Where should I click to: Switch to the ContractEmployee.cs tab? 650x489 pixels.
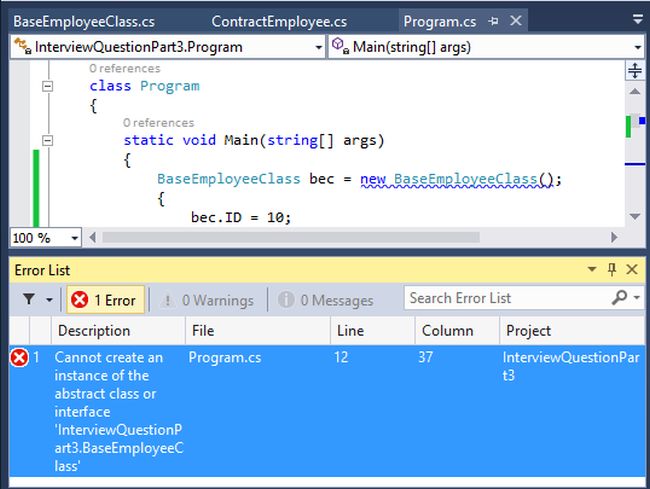point(279,21)
